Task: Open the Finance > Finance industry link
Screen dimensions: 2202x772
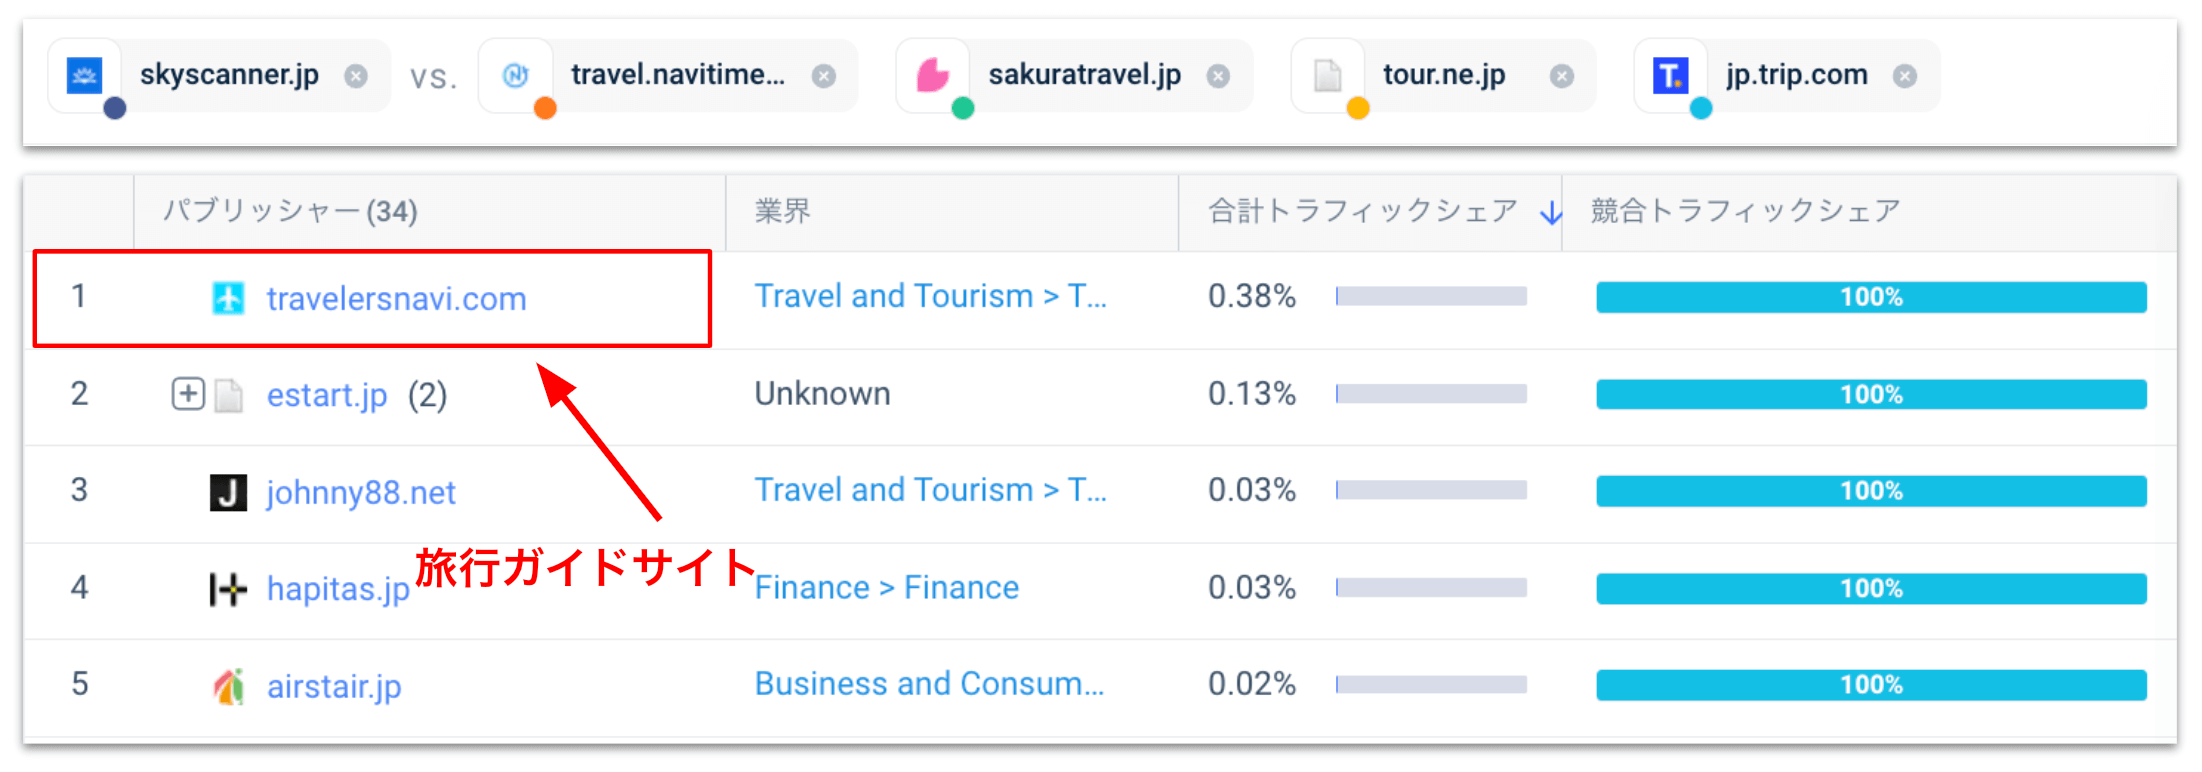Action: coord(886,587)
